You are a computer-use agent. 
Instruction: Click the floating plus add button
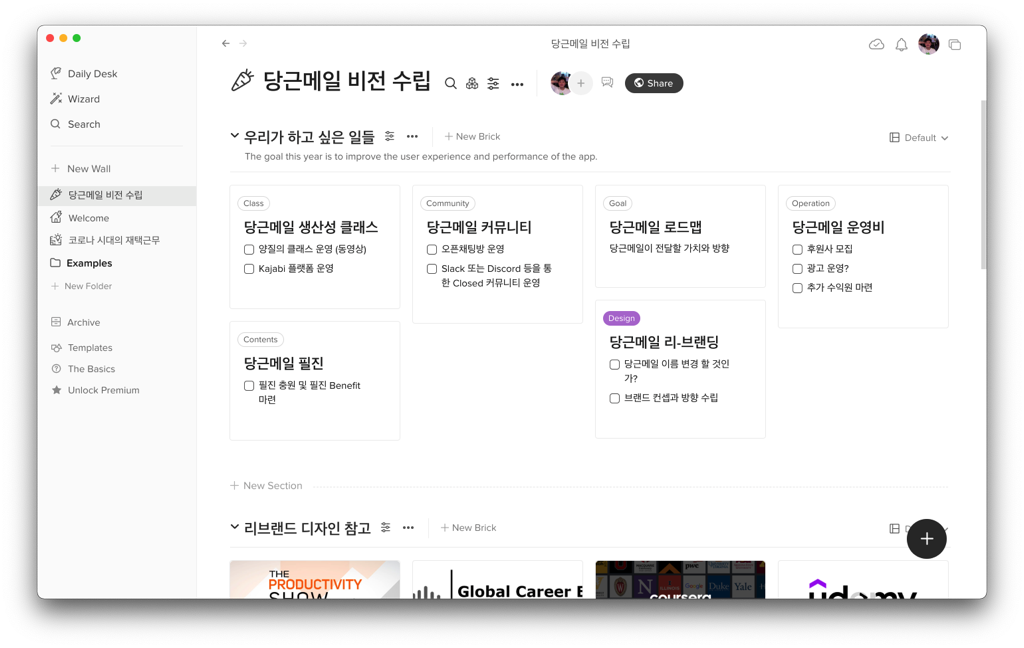point(926,539)
